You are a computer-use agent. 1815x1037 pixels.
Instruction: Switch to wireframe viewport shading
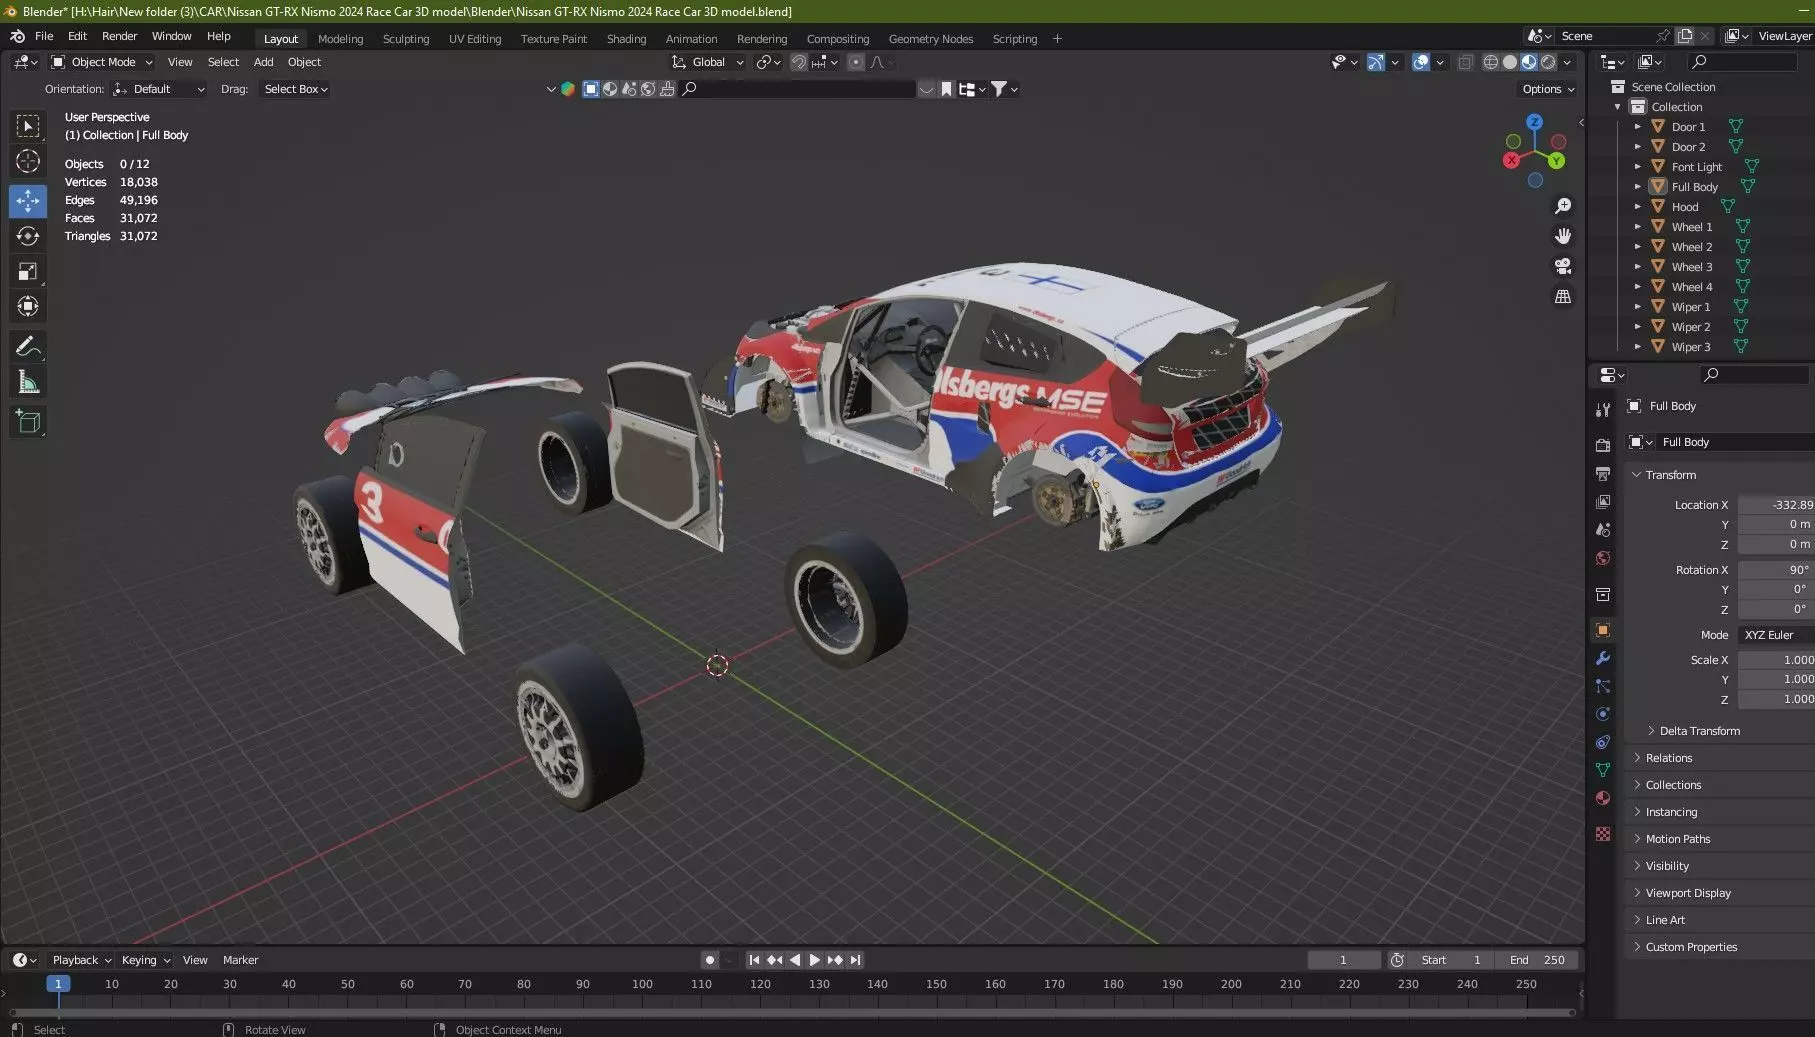point(1490,62)
